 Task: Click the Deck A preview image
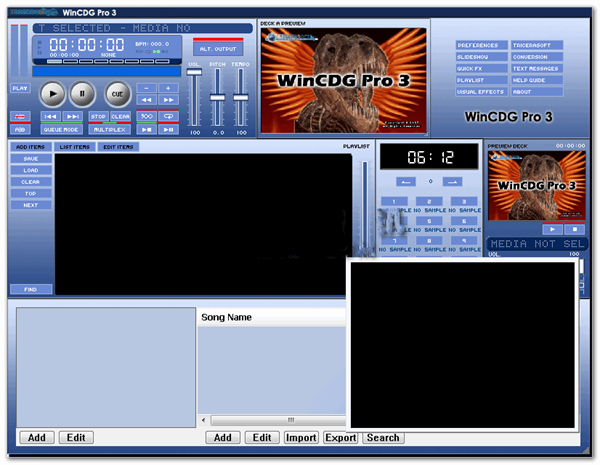343,80
